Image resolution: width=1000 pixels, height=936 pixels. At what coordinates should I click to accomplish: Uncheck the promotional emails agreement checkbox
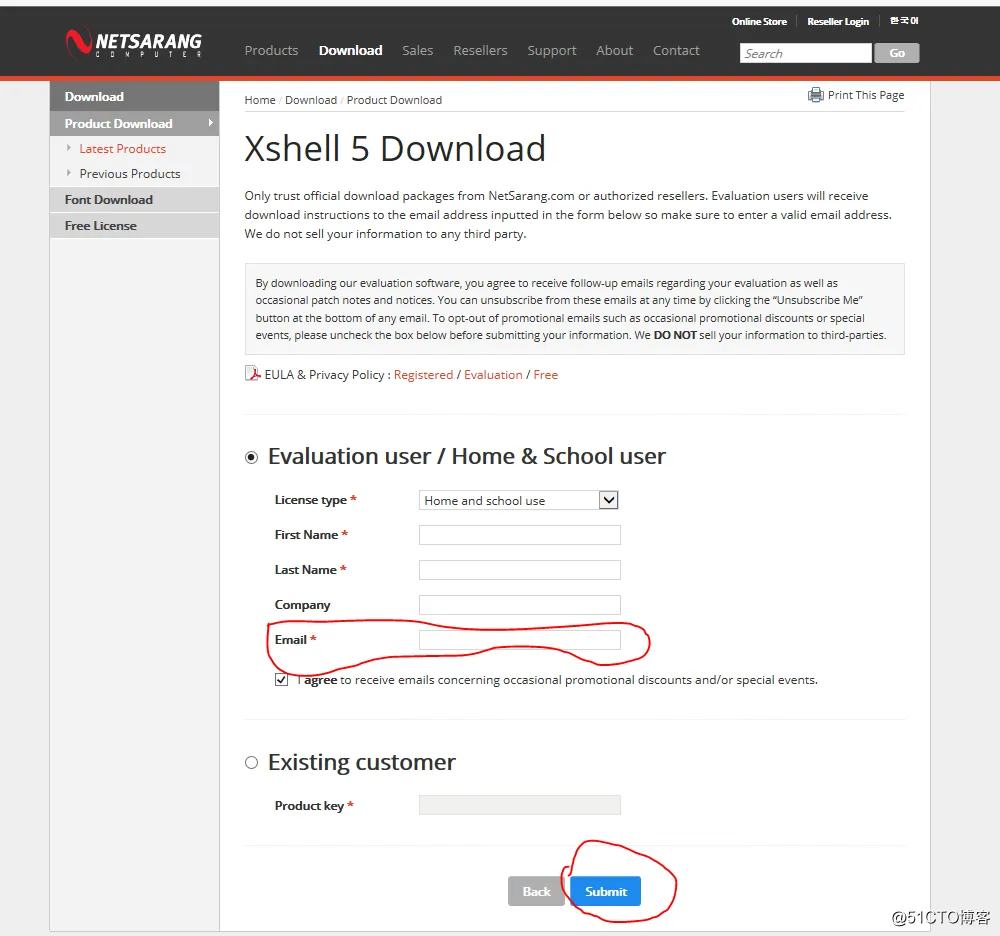(x=281, y=680)
